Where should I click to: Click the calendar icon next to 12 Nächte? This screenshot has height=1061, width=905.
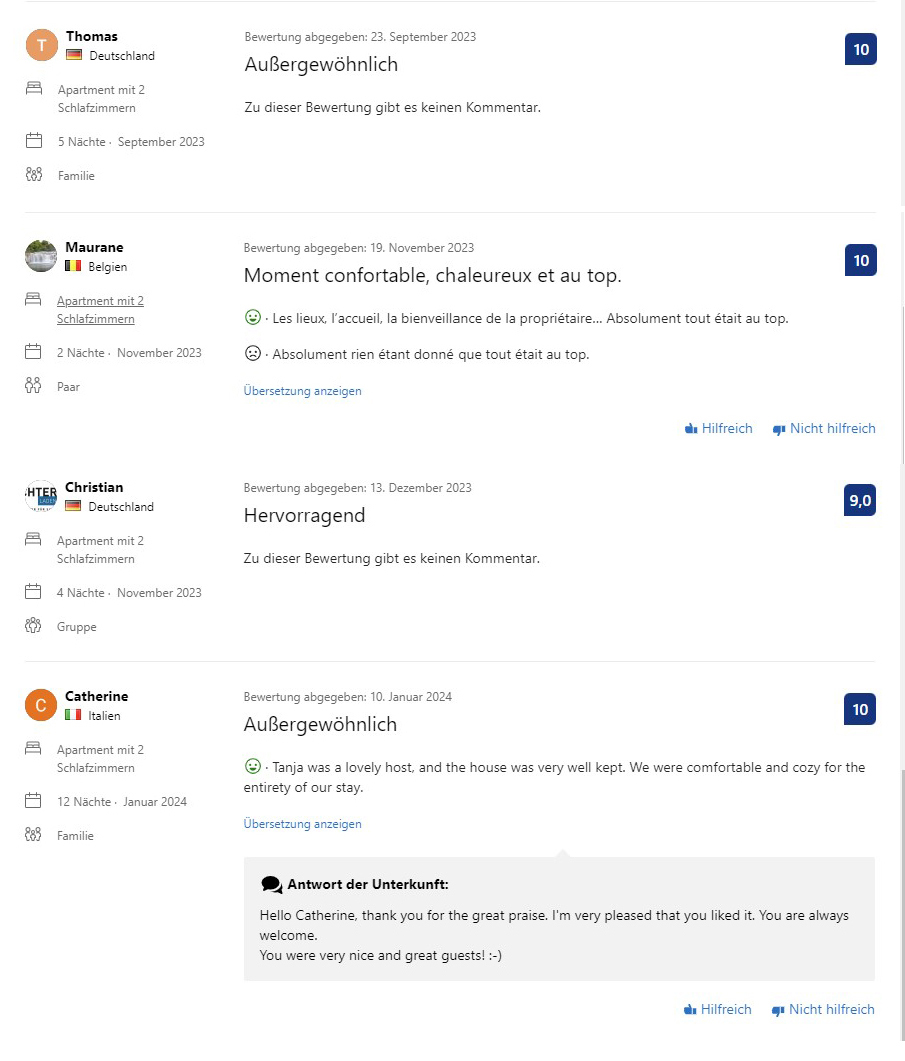(33, 801)
